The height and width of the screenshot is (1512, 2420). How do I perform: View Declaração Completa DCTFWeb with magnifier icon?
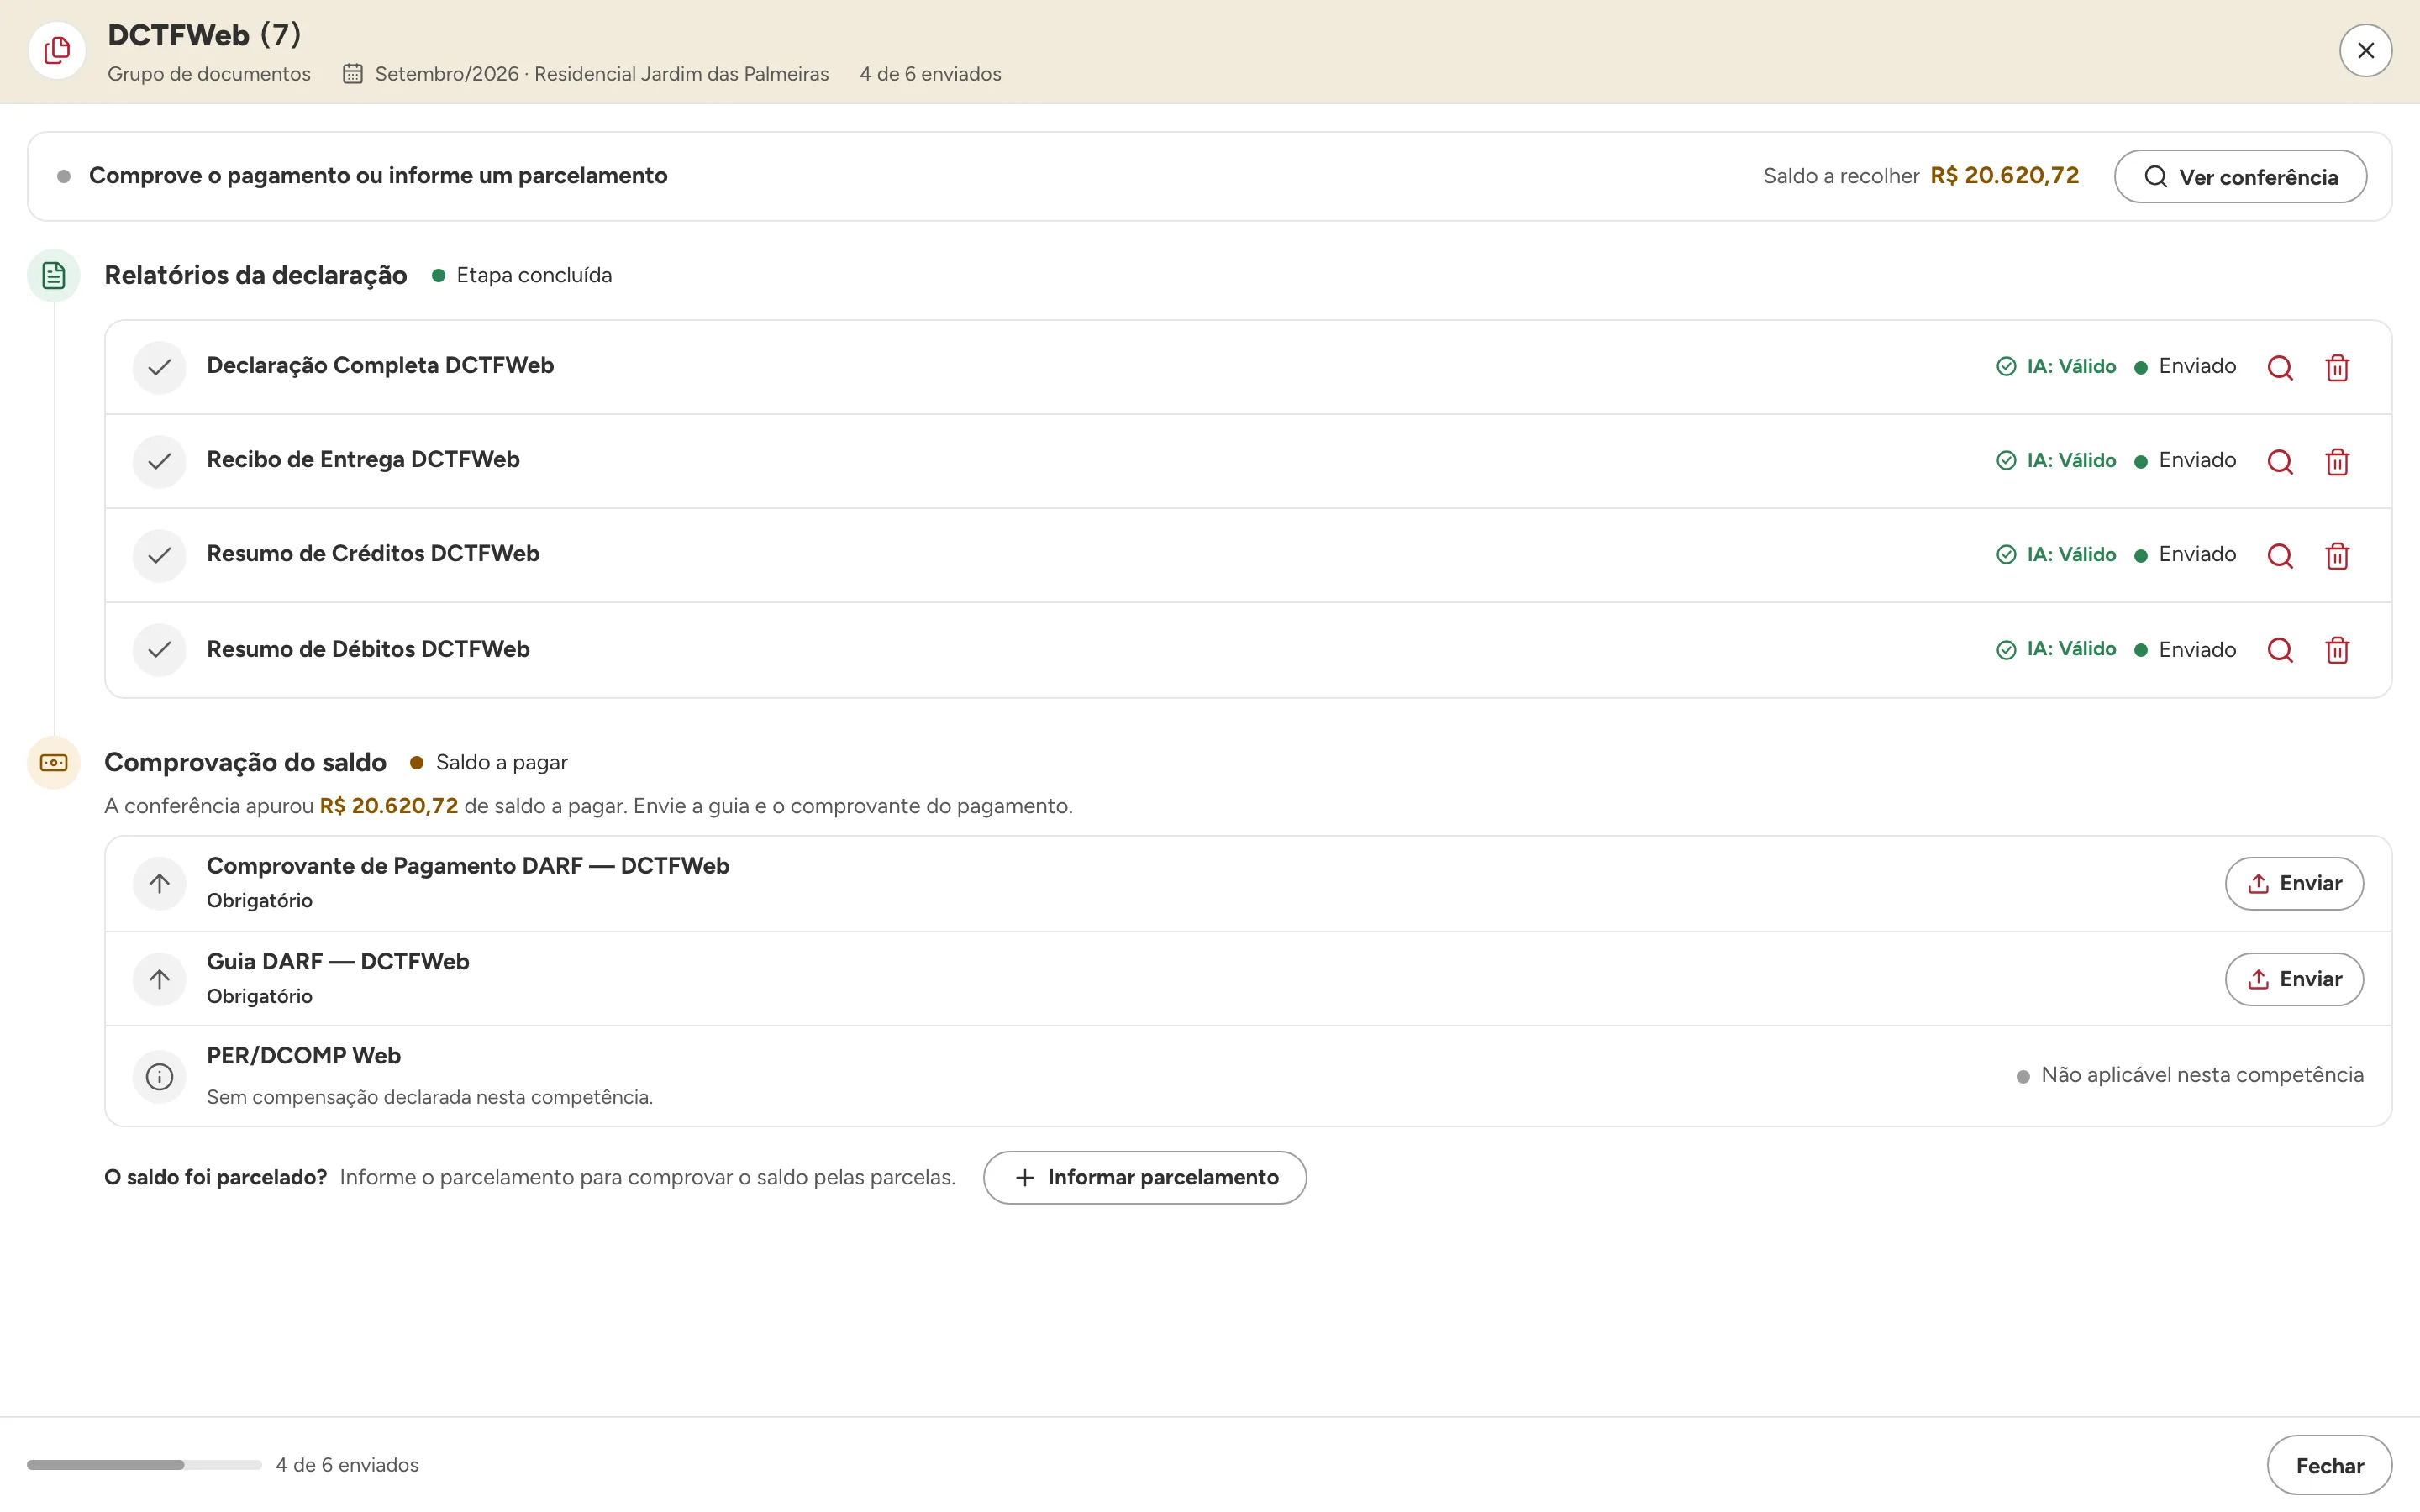click(2280, 367)
